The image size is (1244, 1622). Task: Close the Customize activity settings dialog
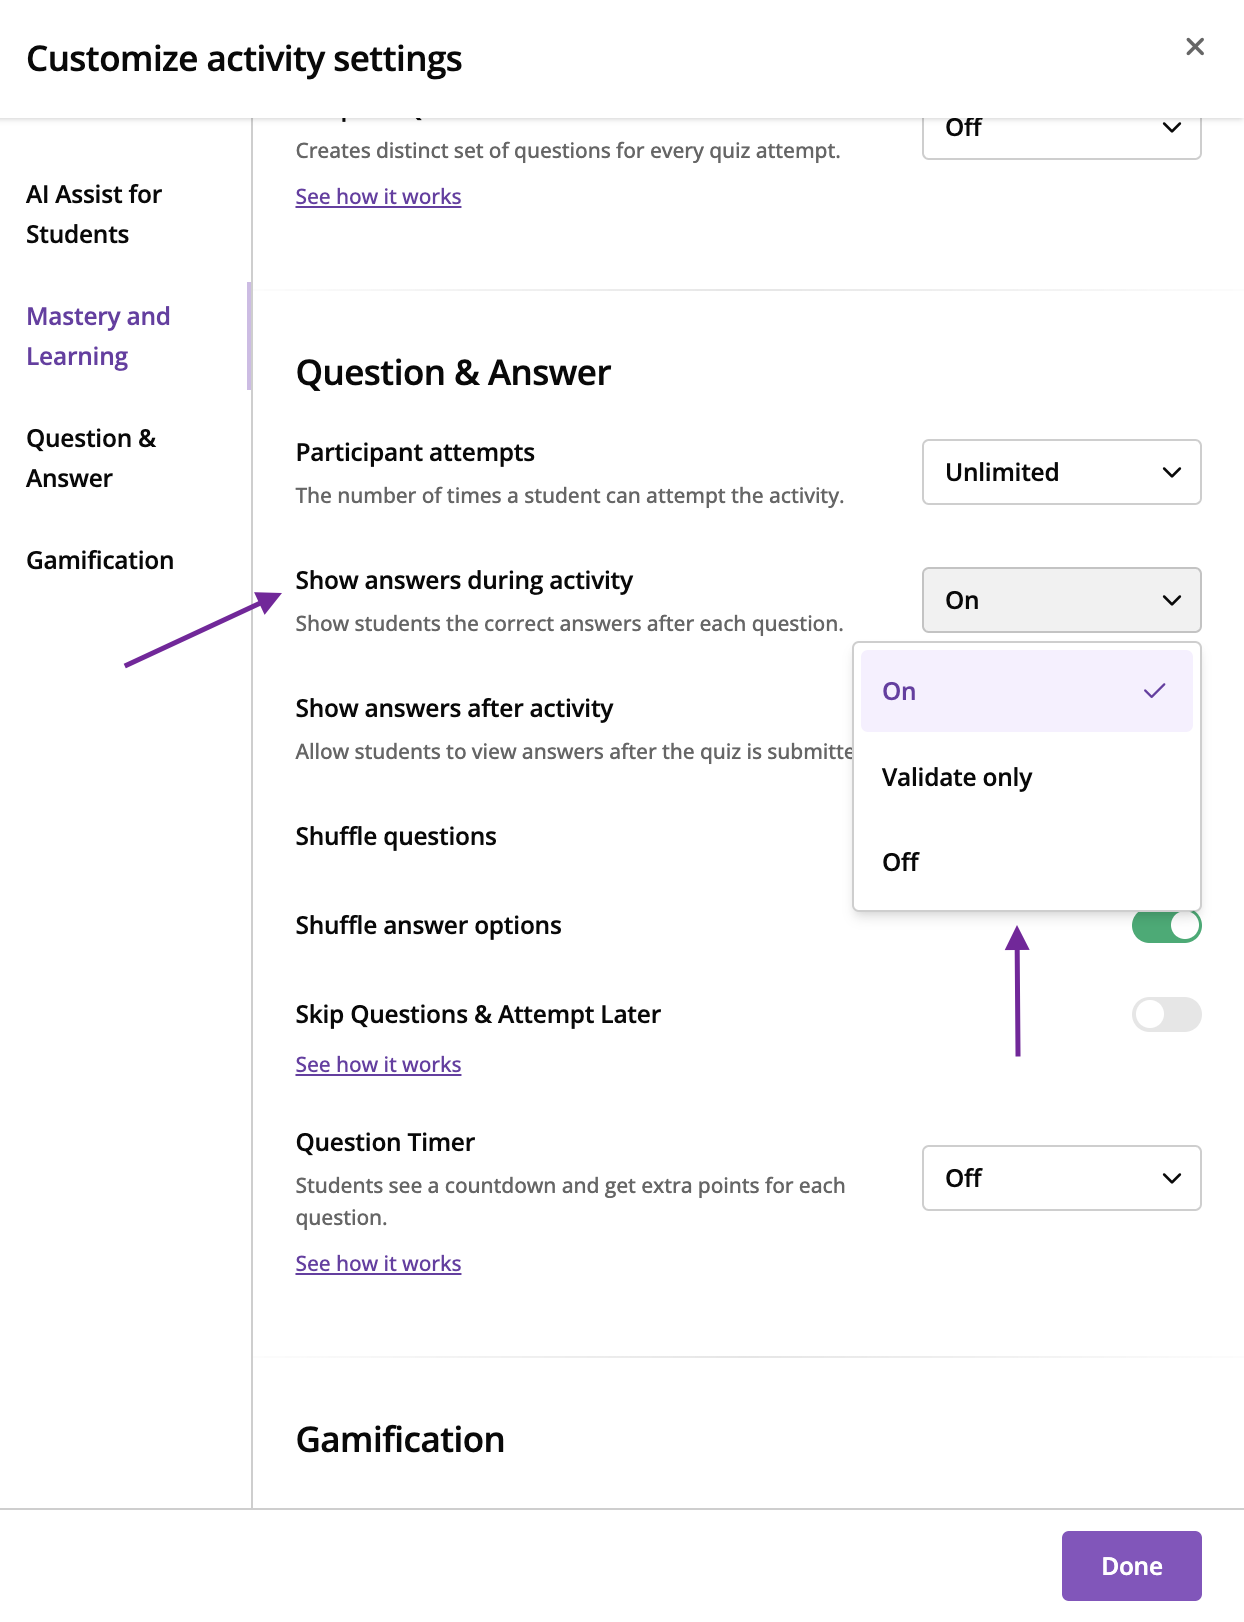click(1194, 47)
